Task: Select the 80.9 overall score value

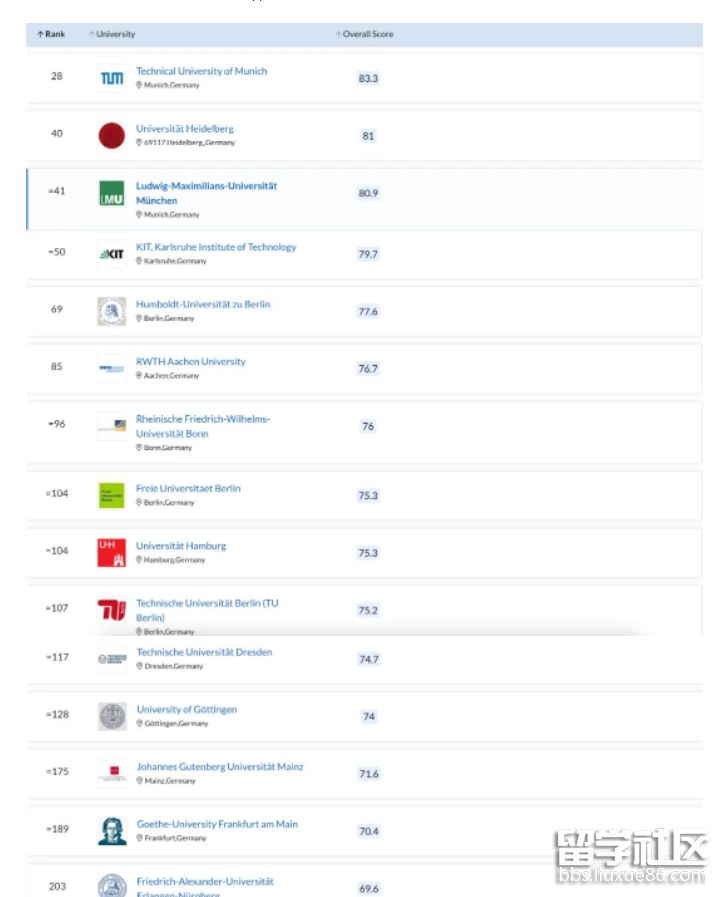Action: 368,193
